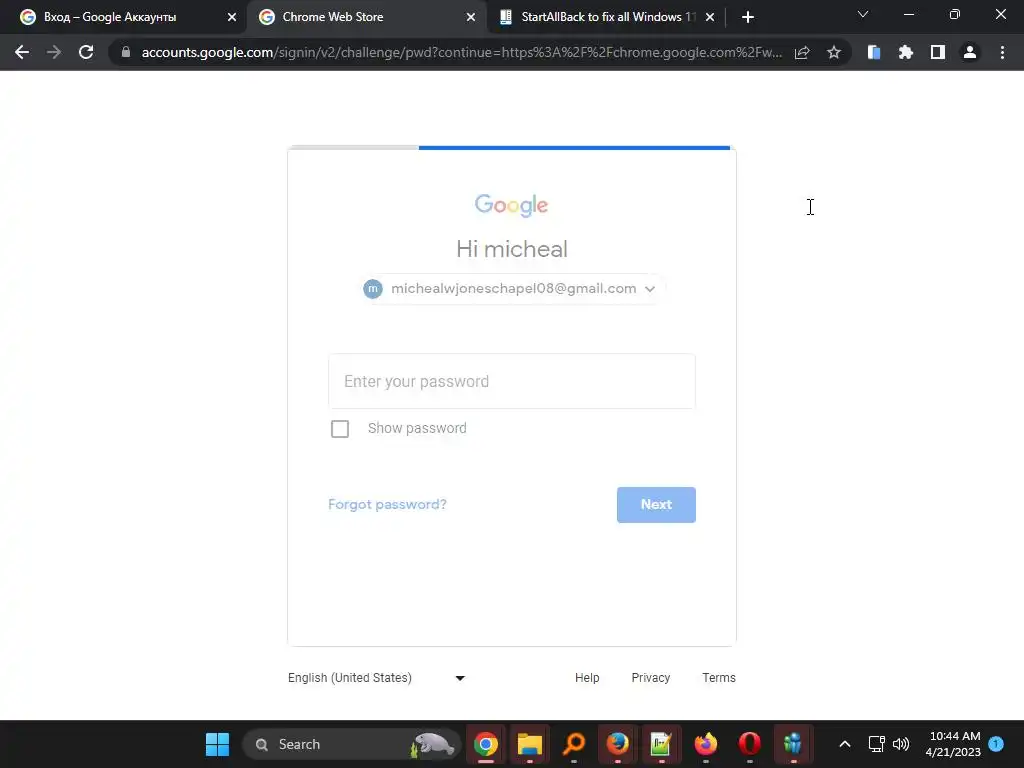This screenshot has width=1024, height=768.
Task: Open the Help link
Action: (x=587, y=678)
